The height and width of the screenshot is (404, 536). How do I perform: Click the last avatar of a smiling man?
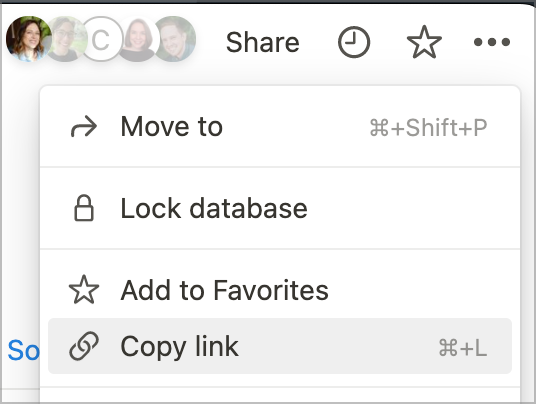click(x=175, y=39)
